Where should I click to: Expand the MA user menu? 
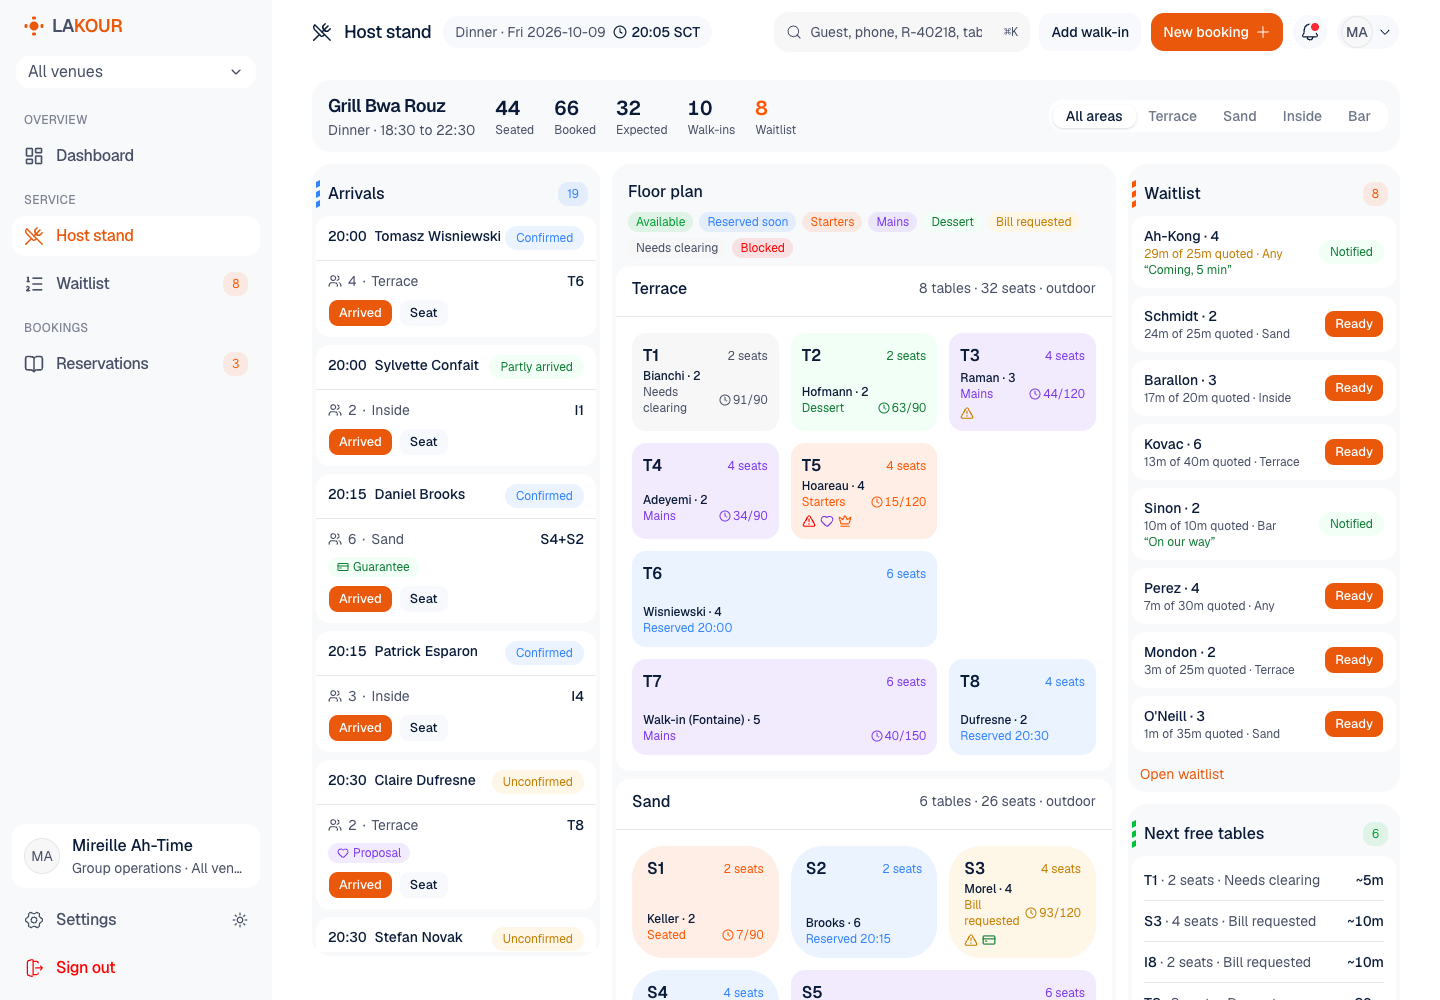[x=1368, y=32]
